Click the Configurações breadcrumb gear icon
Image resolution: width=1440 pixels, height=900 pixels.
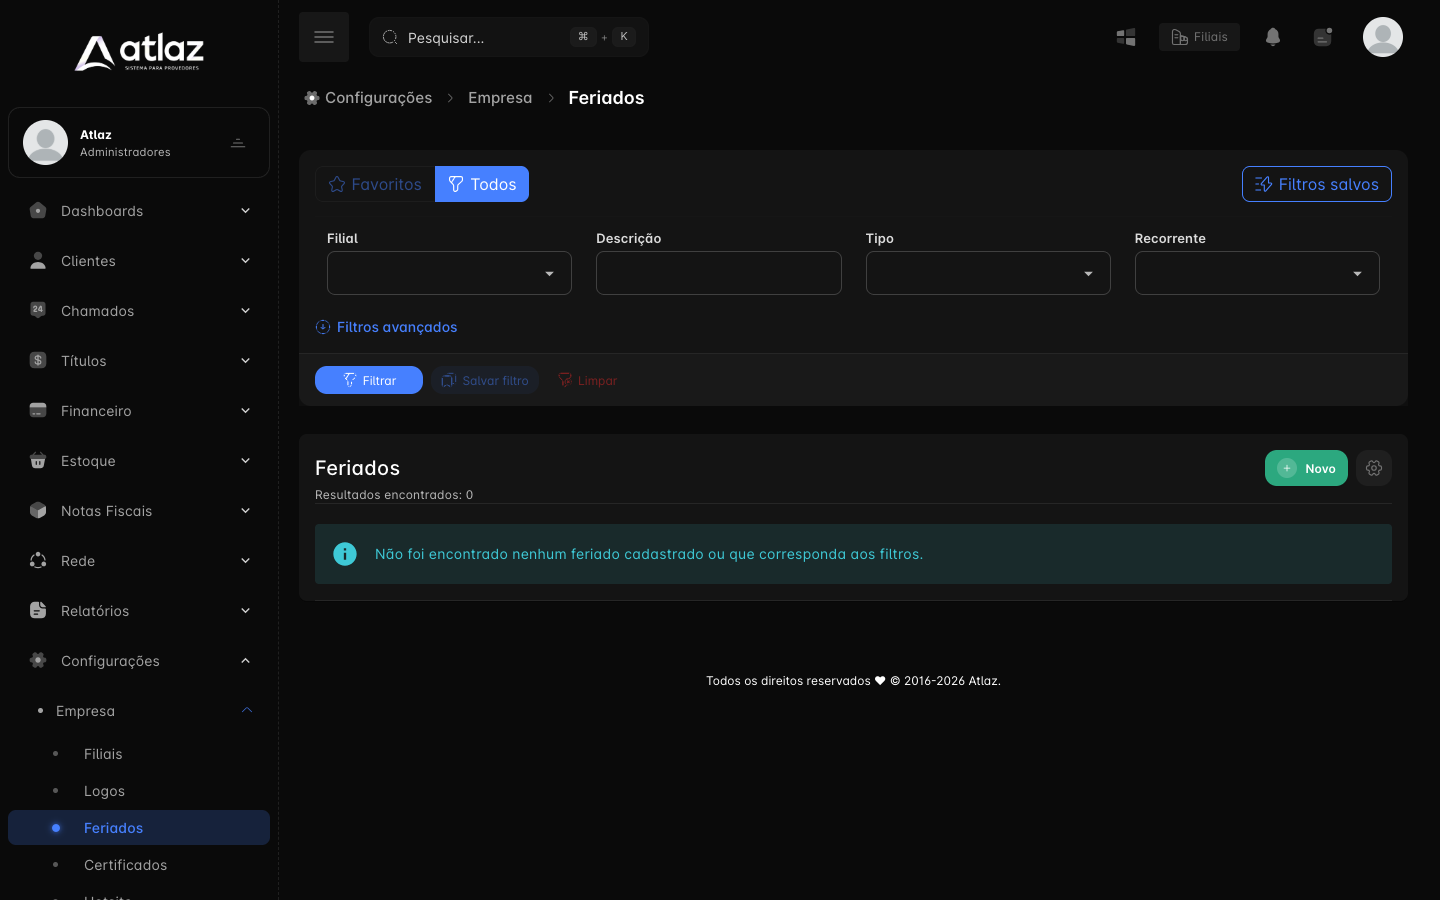pyautogui.click(x=312, y=98)
